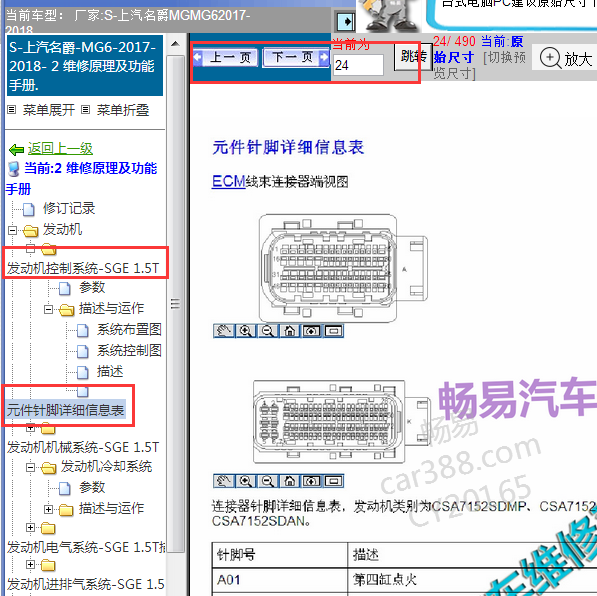
Task: Click the arrow button in the top gray bar
Action: pyautogui.click(x=346, y=22)
